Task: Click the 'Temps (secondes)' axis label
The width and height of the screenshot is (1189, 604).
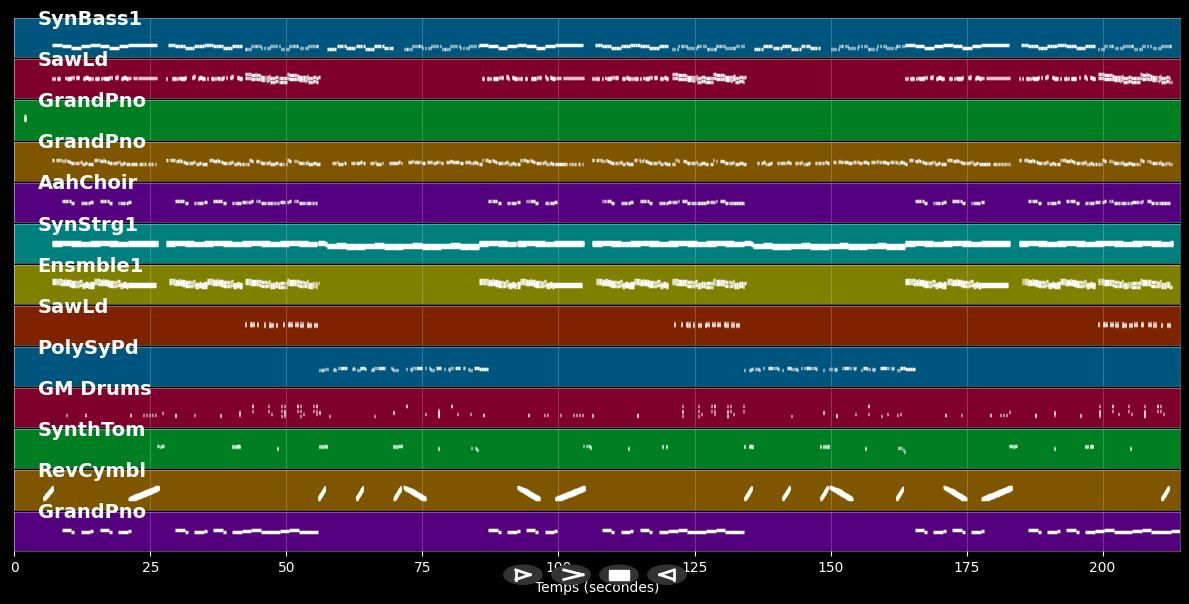Action: point(597,588)
